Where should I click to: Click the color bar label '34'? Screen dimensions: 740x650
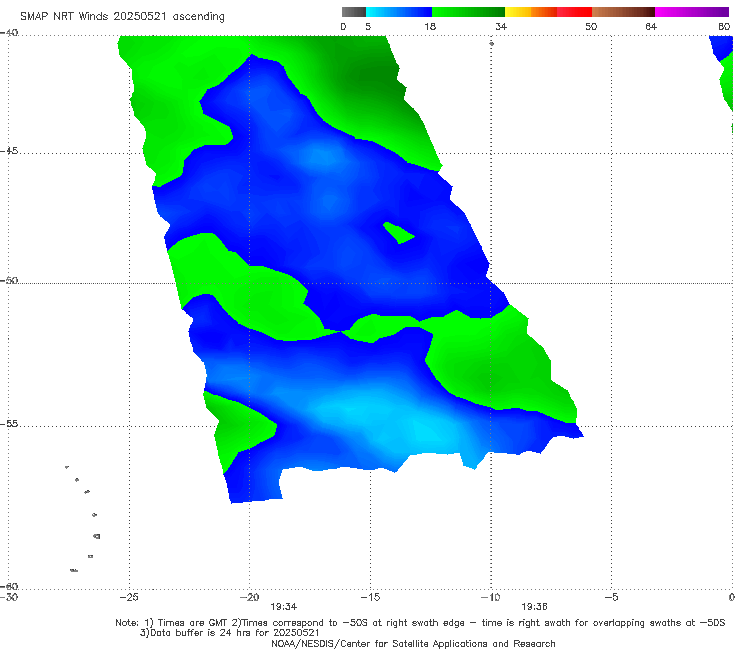pyautogui.click(x=501, y=27)
